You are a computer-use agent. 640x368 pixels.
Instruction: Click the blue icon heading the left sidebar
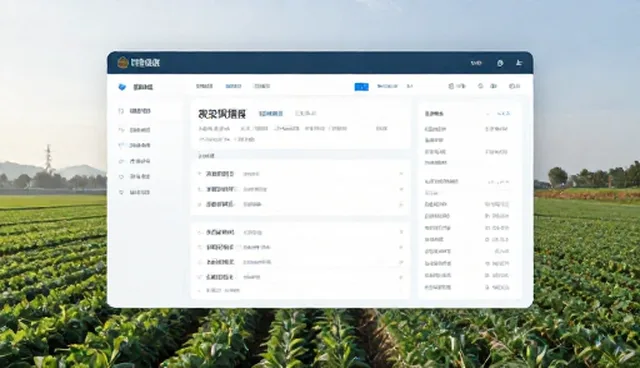point(122,87)
